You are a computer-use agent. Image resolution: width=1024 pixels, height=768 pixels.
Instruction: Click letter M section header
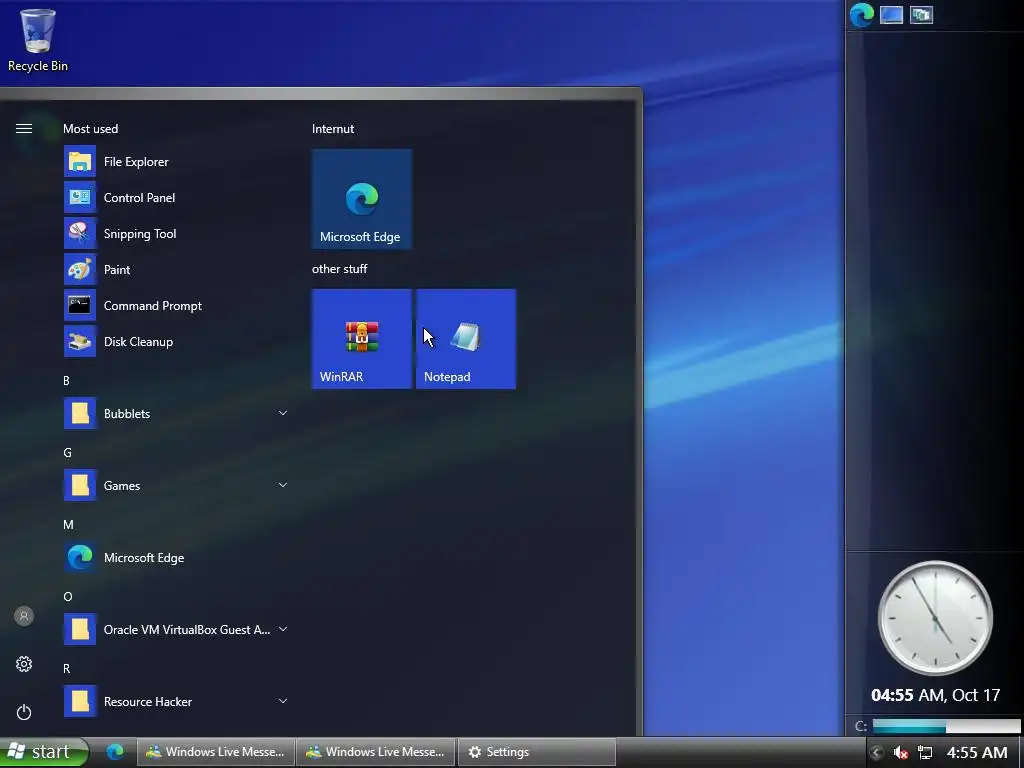coord(68,524)
